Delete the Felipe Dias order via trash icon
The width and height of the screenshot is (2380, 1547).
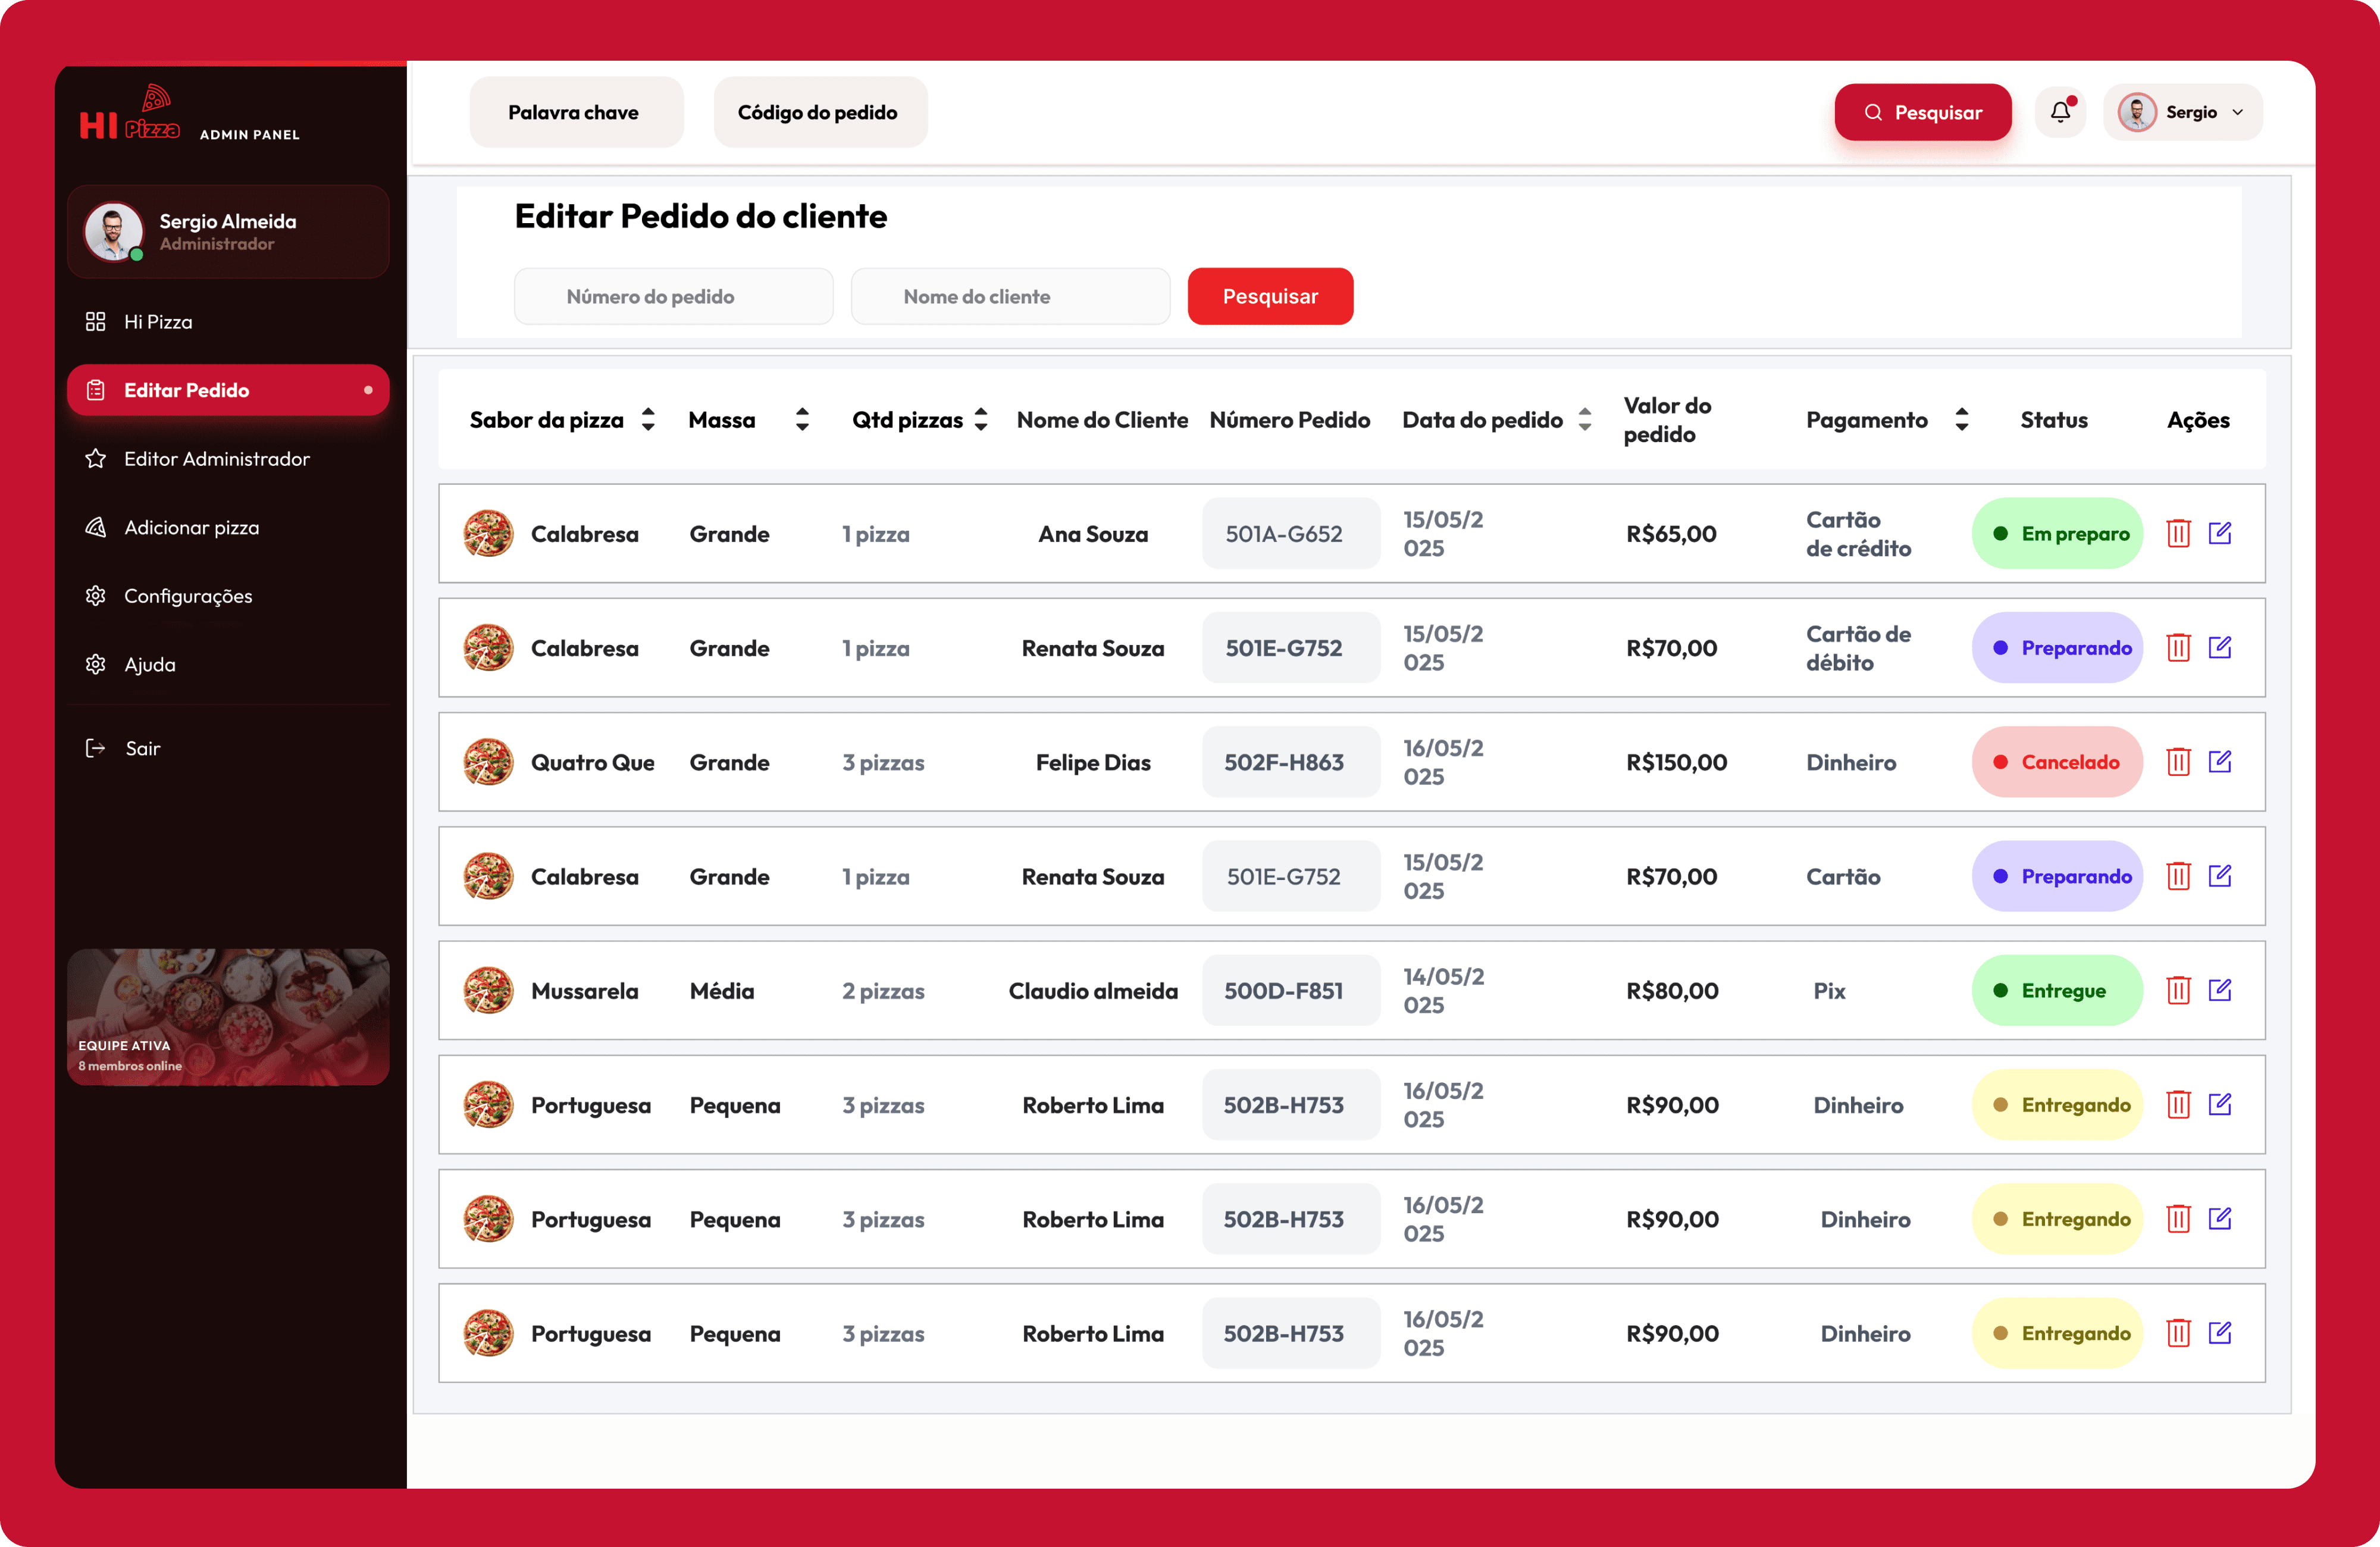tap(2178, 762)
